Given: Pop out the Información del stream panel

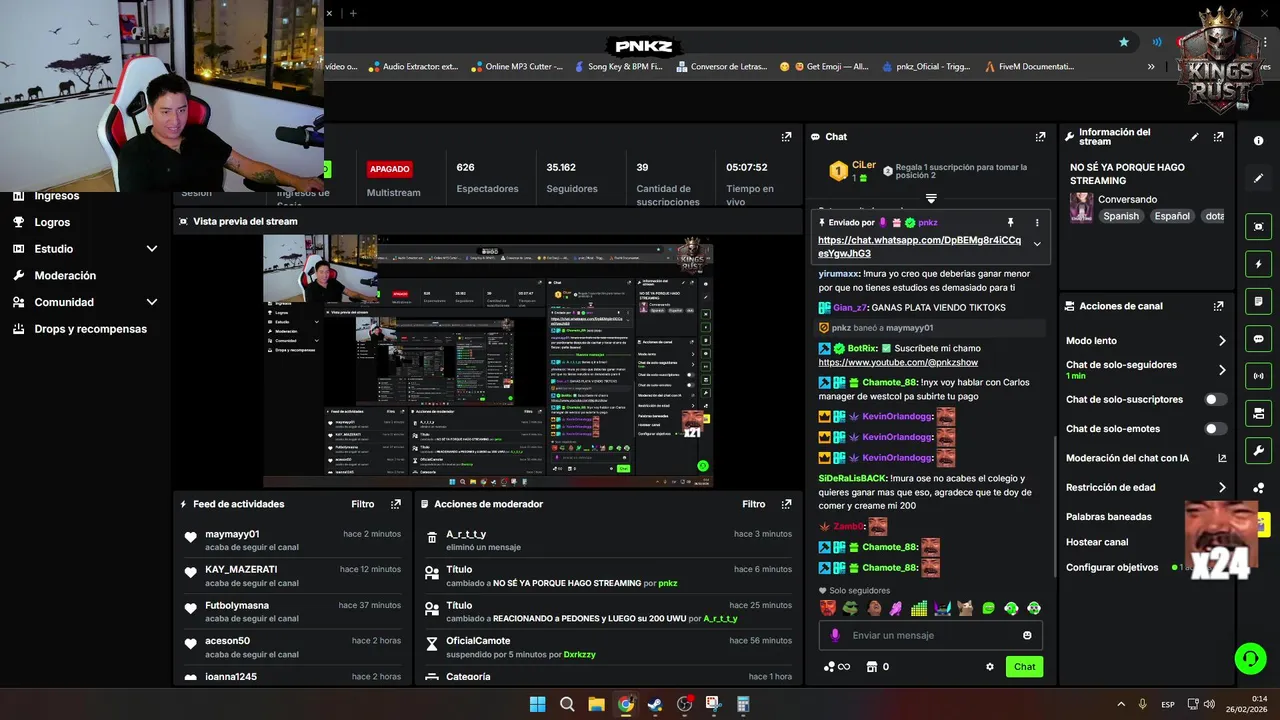Looking at the screenshot, I should click(x=1218, y=137).
